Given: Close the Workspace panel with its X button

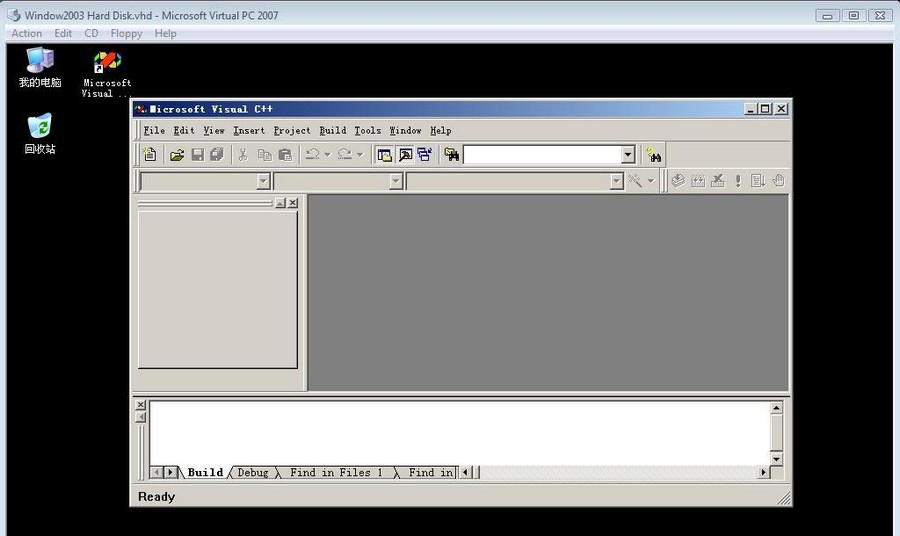Looking at the screenshot, I should click(x=293, y=203).
